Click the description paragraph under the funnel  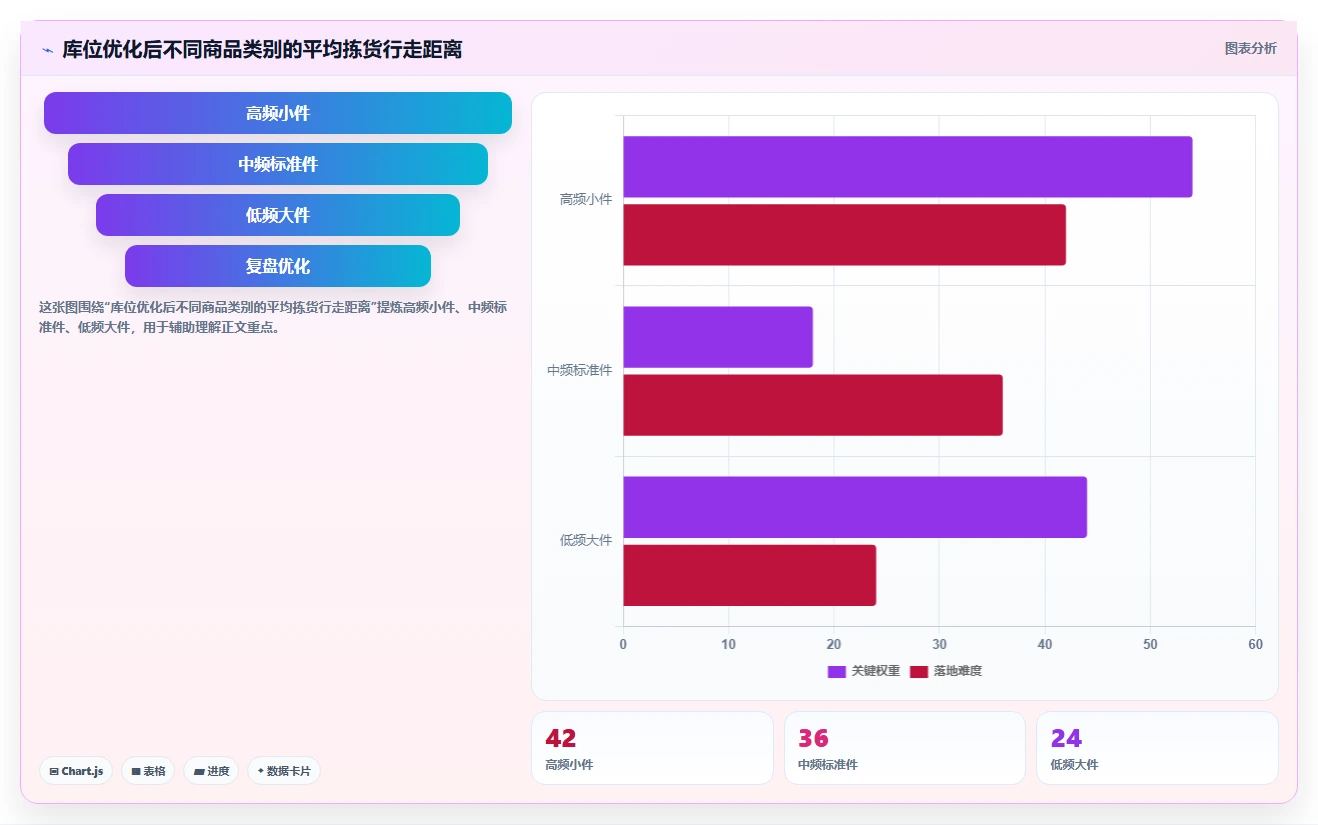tap(273, 317)
